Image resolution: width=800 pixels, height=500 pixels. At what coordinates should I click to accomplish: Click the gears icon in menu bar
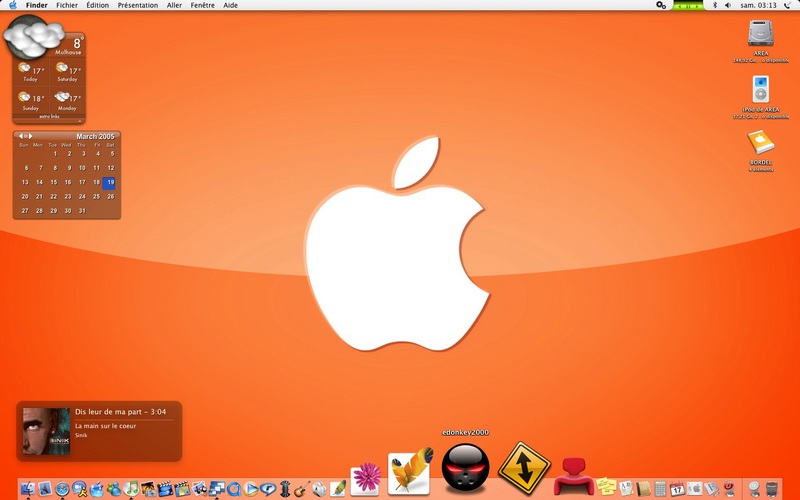point(661,5)
